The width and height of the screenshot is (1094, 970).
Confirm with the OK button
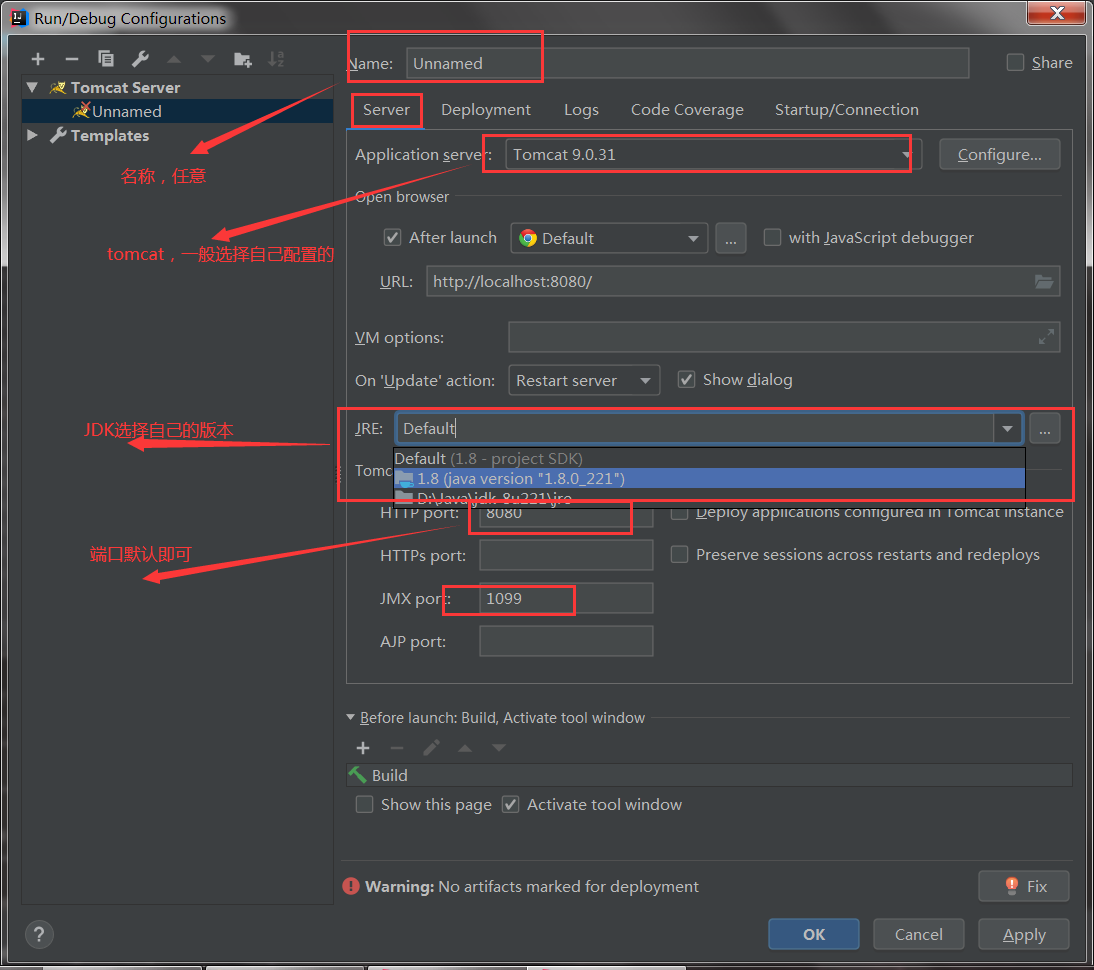coord(814,934)
